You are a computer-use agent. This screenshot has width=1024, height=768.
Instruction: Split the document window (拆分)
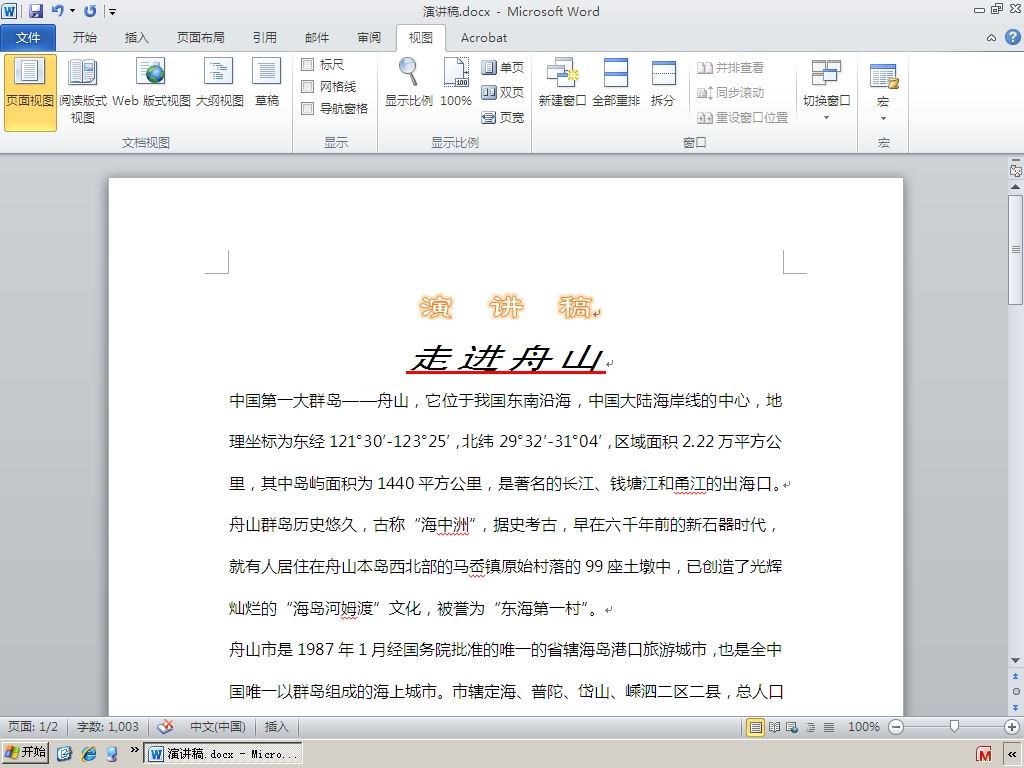[x=663, y=82]
